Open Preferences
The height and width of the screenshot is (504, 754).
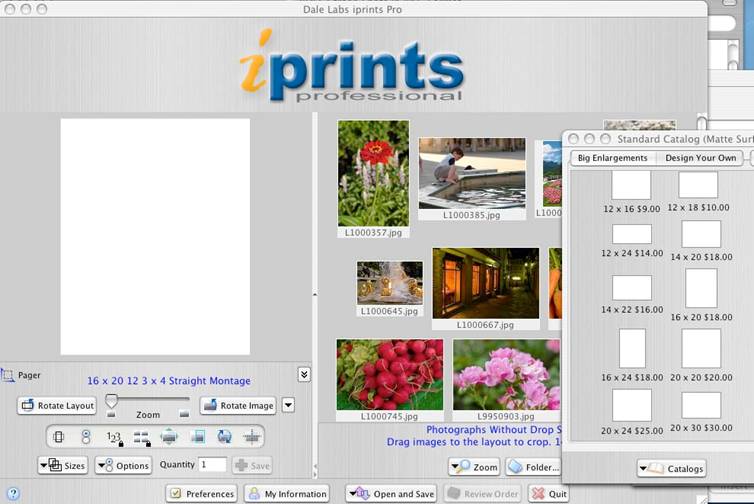tap(202, 493)
